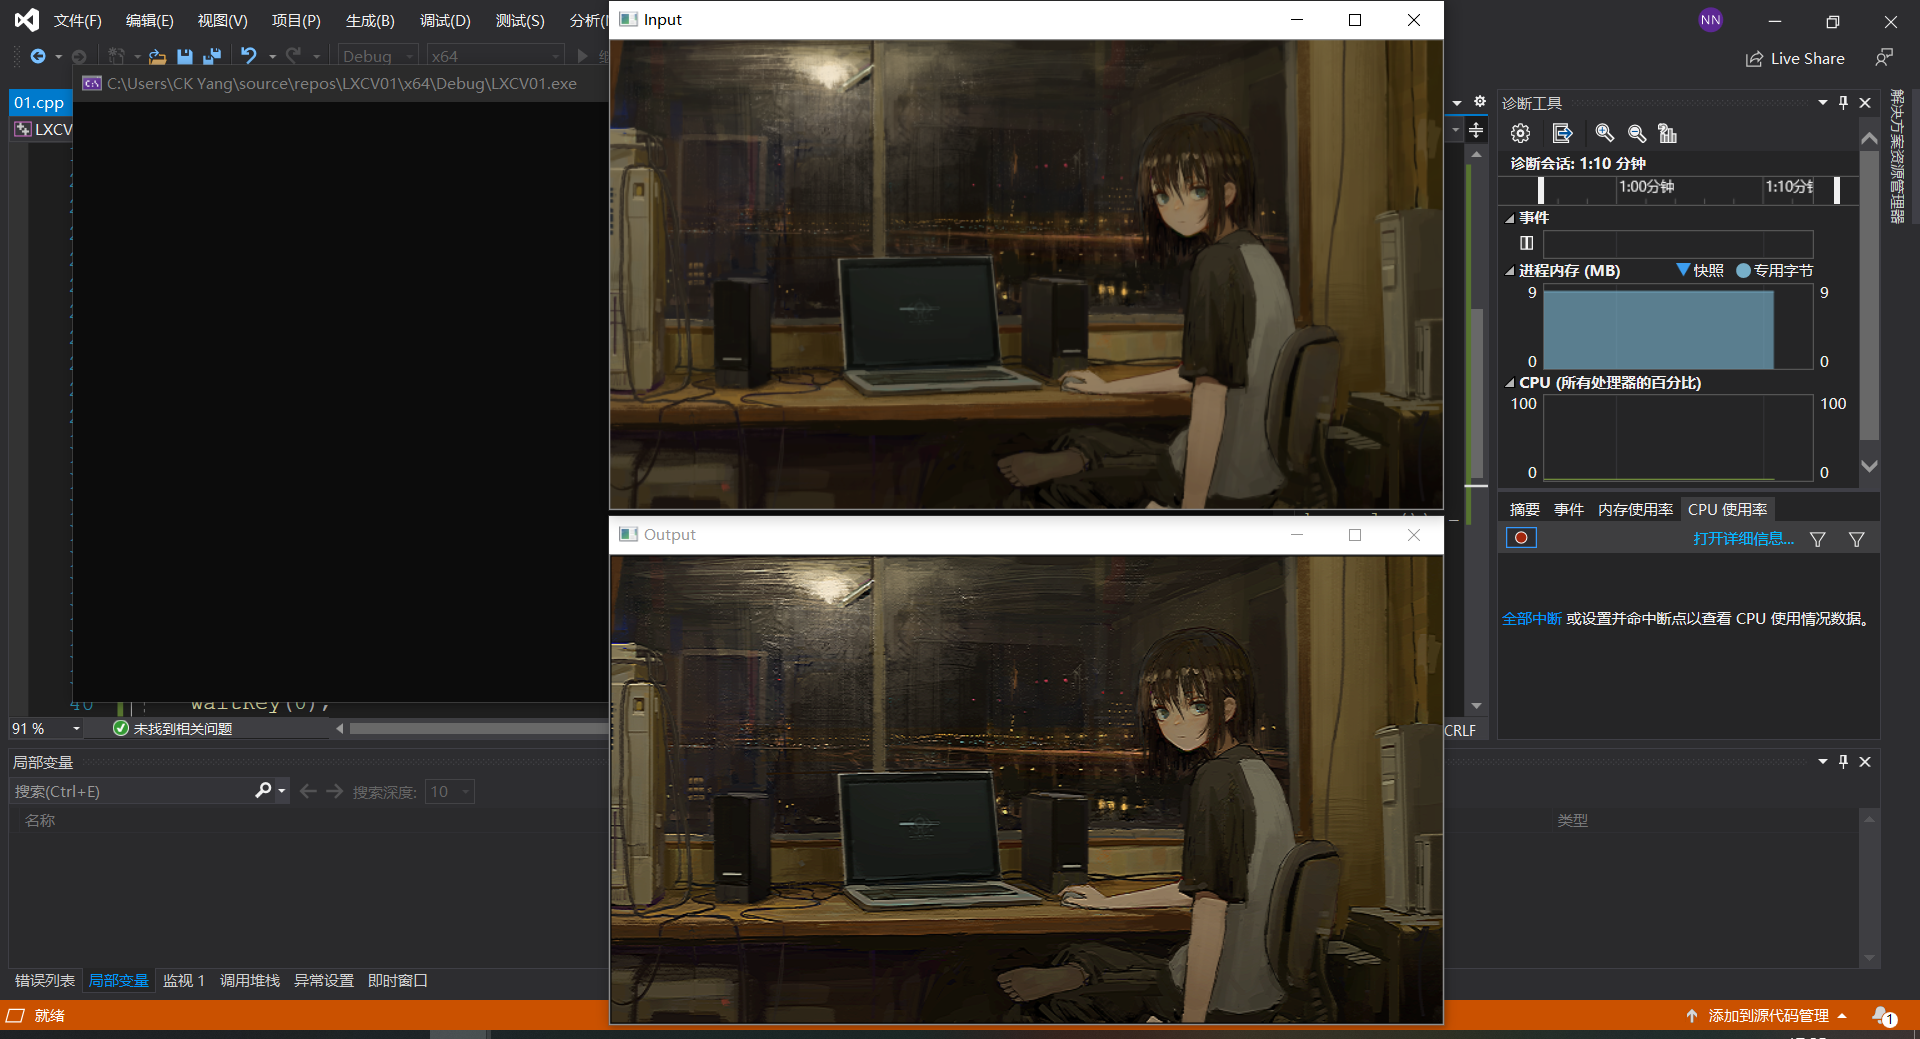The height and width of the screenshot is (1039, 1920).
Task: Click the break all (全部中断) link
Action: click(x=1532, y=619)
